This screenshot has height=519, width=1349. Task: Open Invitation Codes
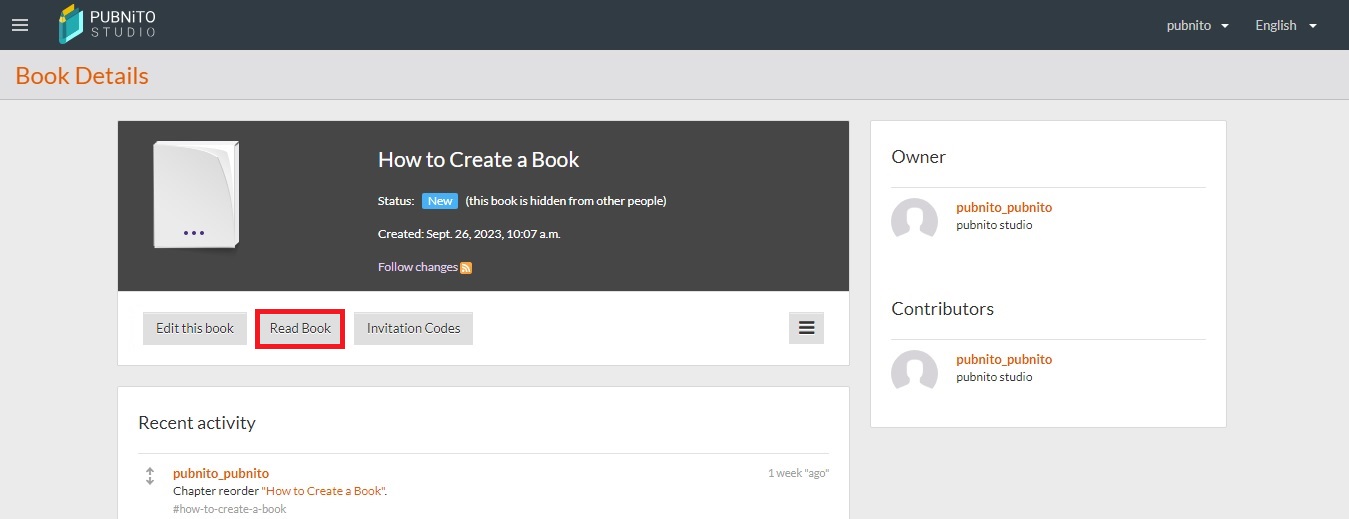point(413,328)
